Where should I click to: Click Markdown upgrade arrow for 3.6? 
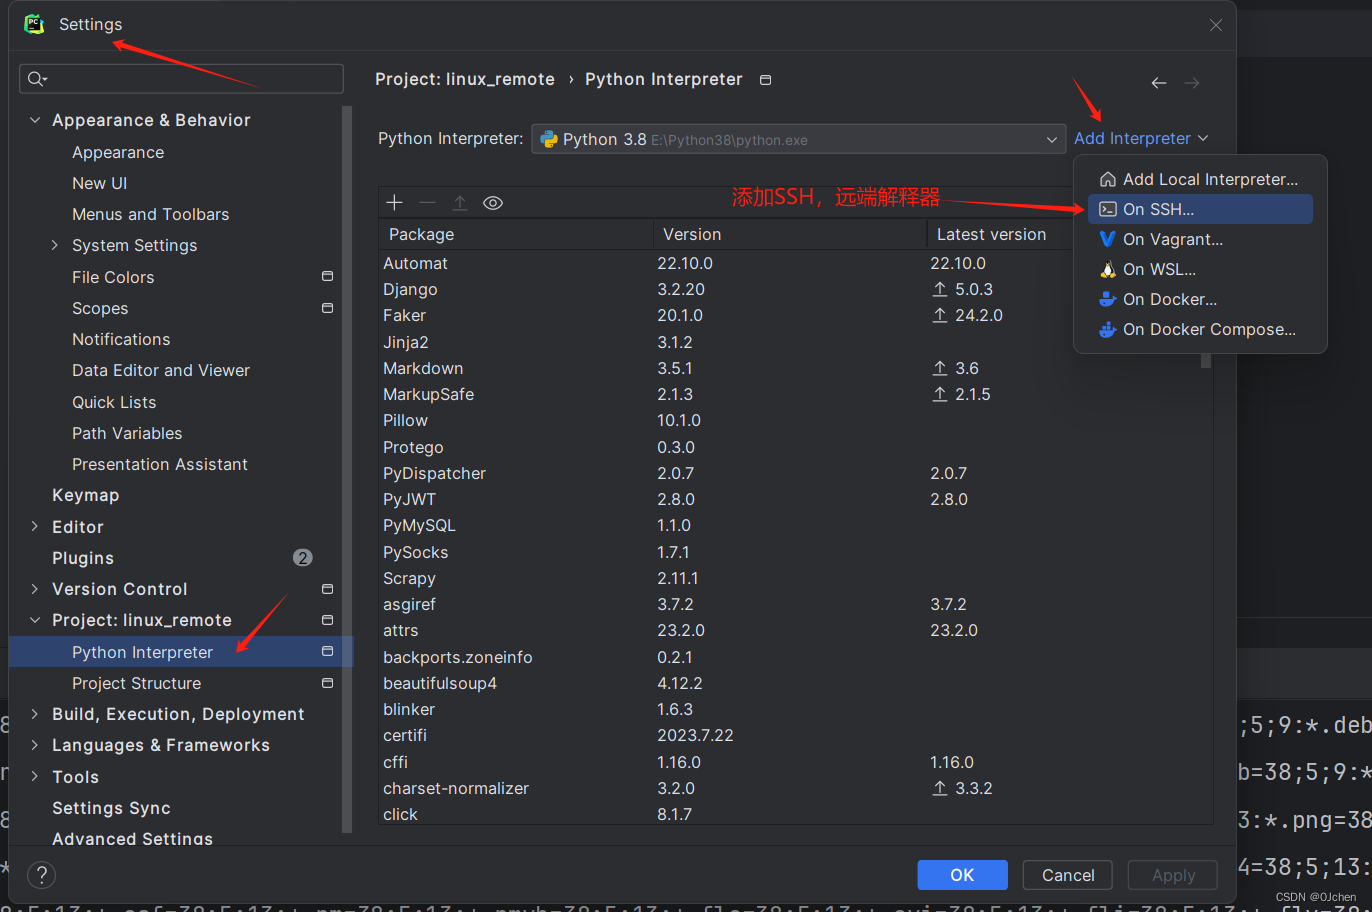pos(940,368)
